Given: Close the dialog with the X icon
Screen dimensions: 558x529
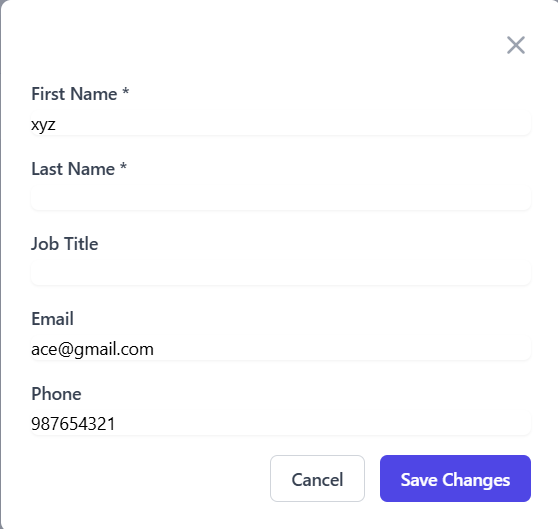Looking at the screenshot, I should pos(516,45).
